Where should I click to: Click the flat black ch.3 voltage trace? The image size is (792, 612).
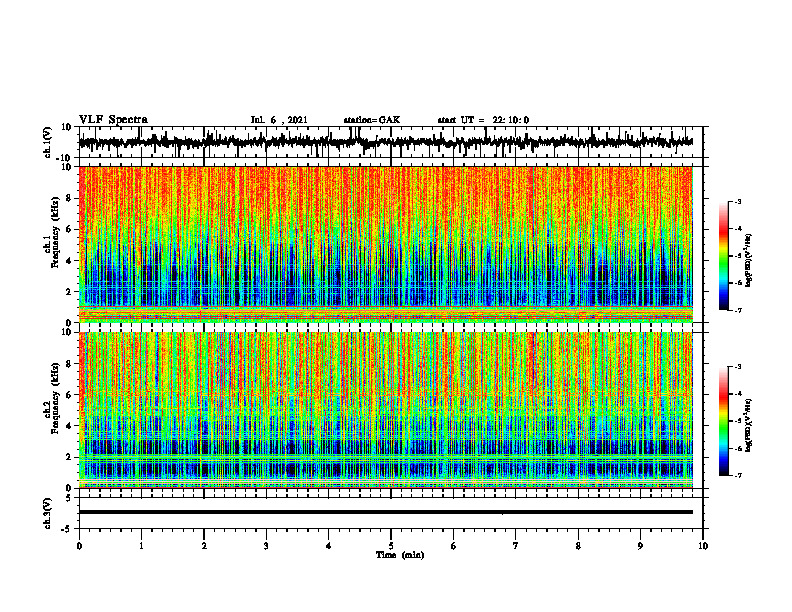386,512
